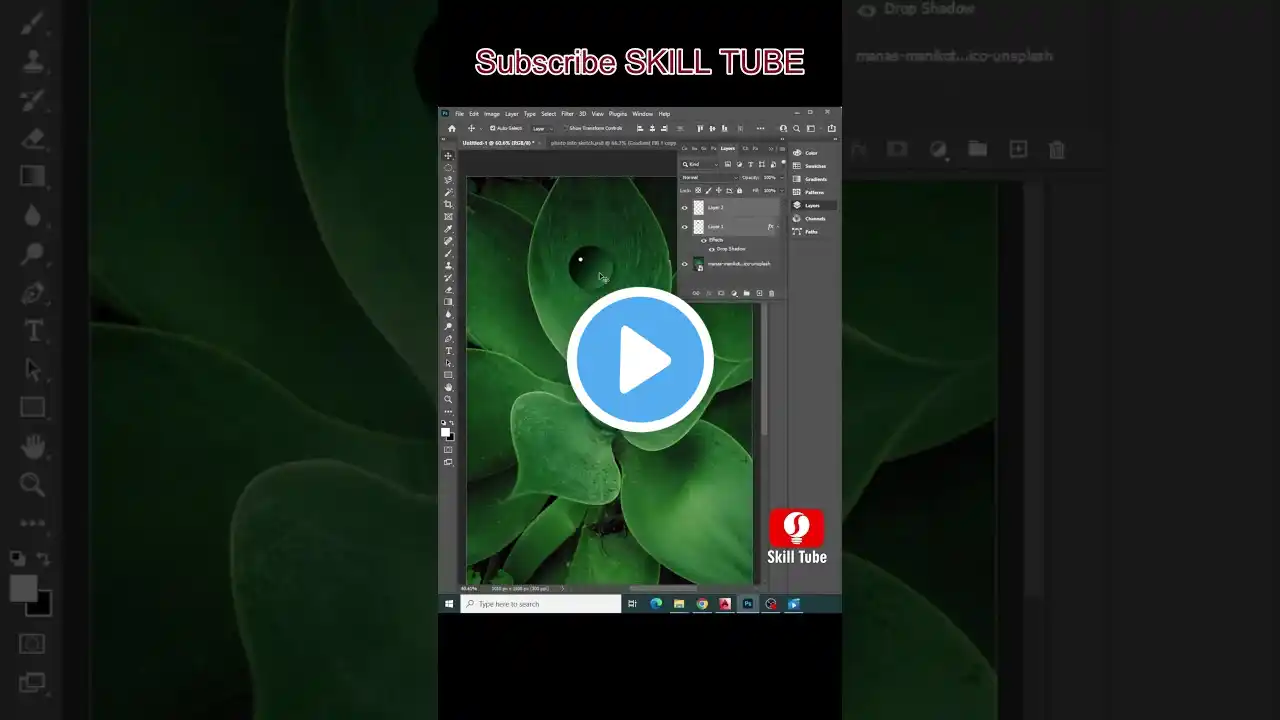This screenshot has width=1280, height=720.
Task: Open Microsoft Edge from the taskbar
Action: (x=656, y=604)
